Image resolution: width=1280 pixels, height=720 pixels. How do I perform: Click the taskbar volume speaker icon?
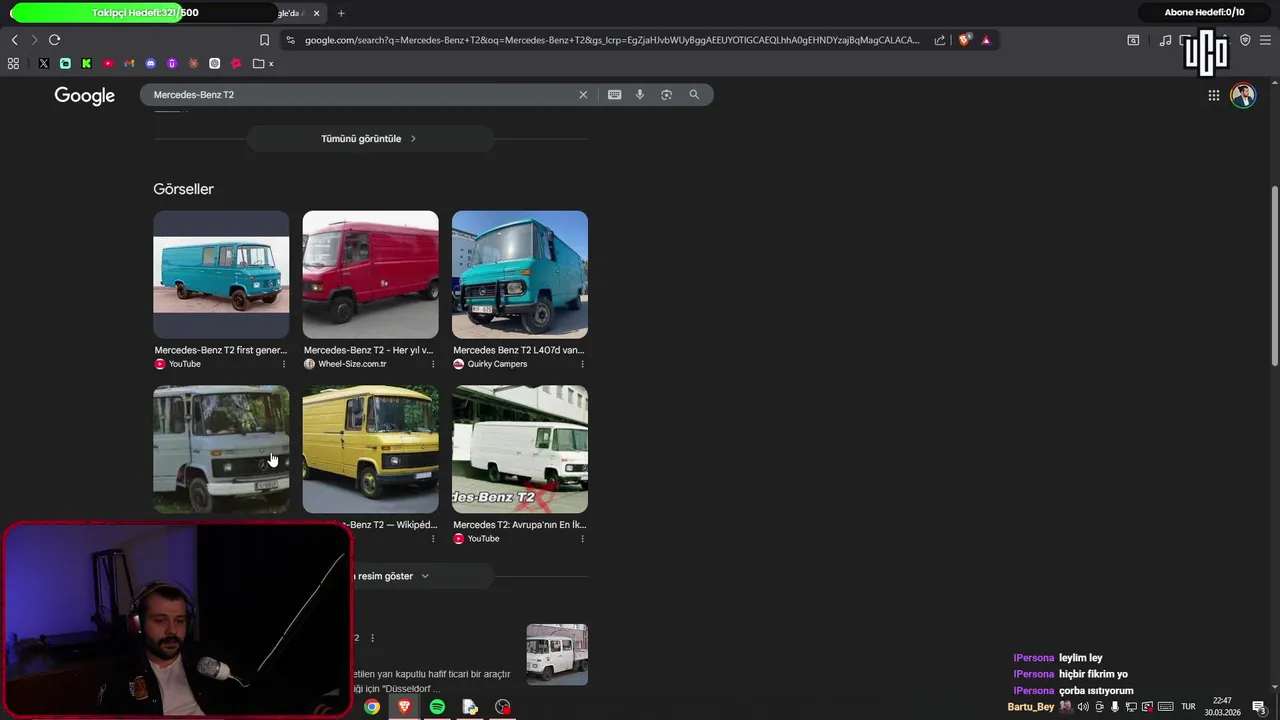click(1082, 707)
